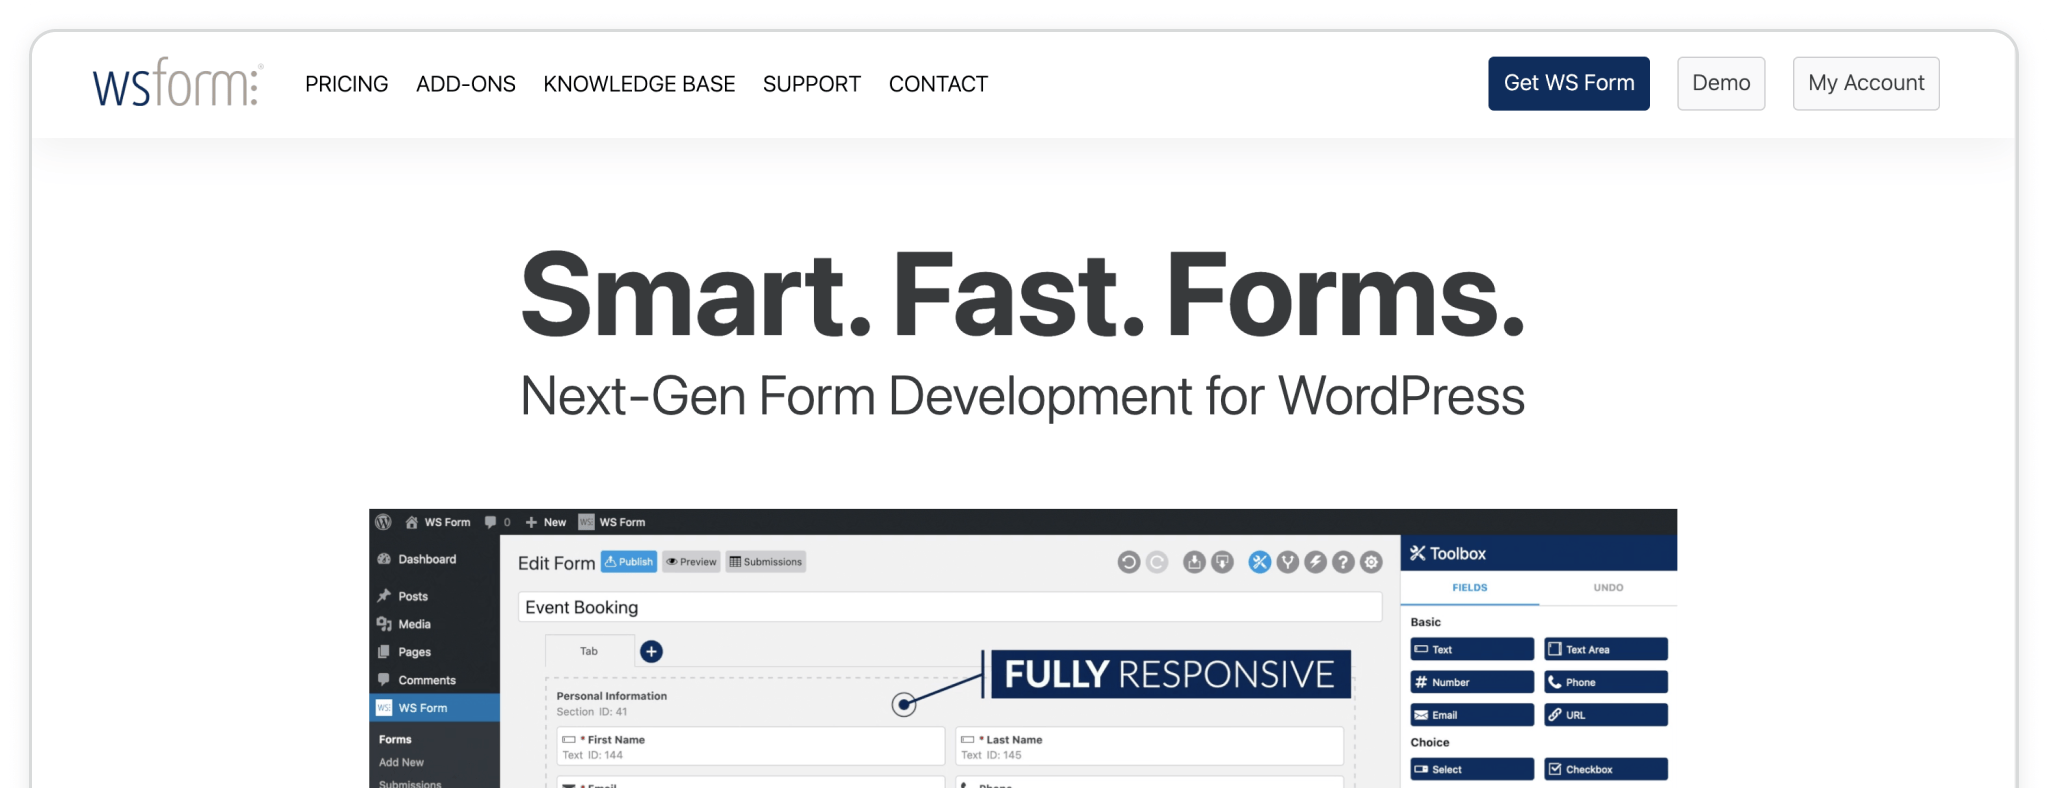Select the URL field in Toolbox
2048x788 pixels.
coord(1606,715)
